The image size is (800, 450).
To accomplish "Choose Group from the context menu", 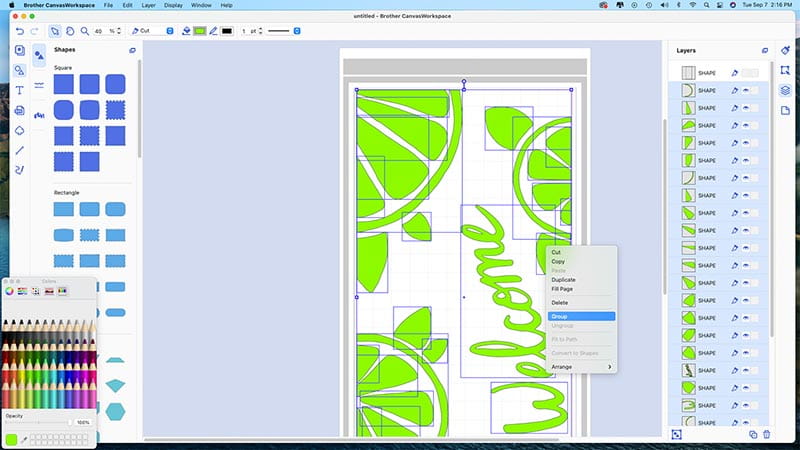I will (559, 316).
